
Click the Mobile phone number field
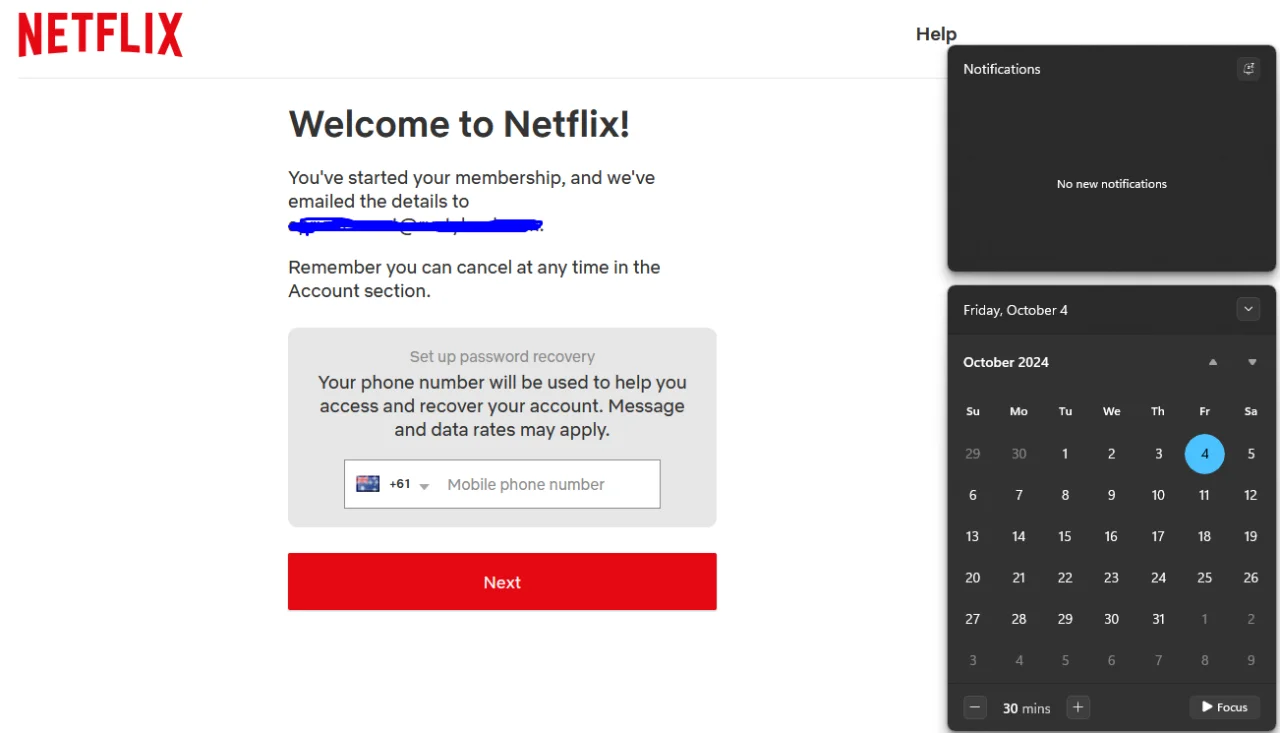(x=549, y=484)
